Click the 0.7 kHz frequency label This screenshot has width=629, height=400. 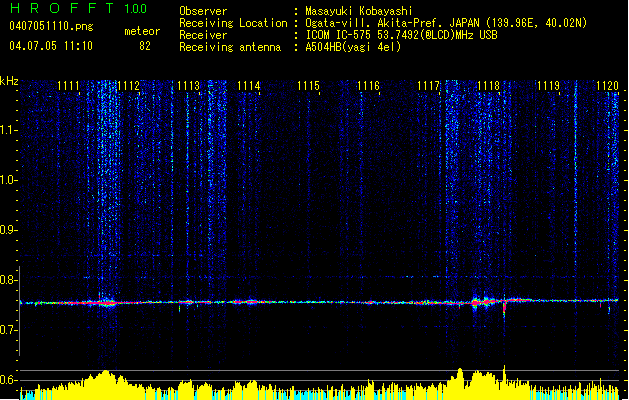coord(8,330)
